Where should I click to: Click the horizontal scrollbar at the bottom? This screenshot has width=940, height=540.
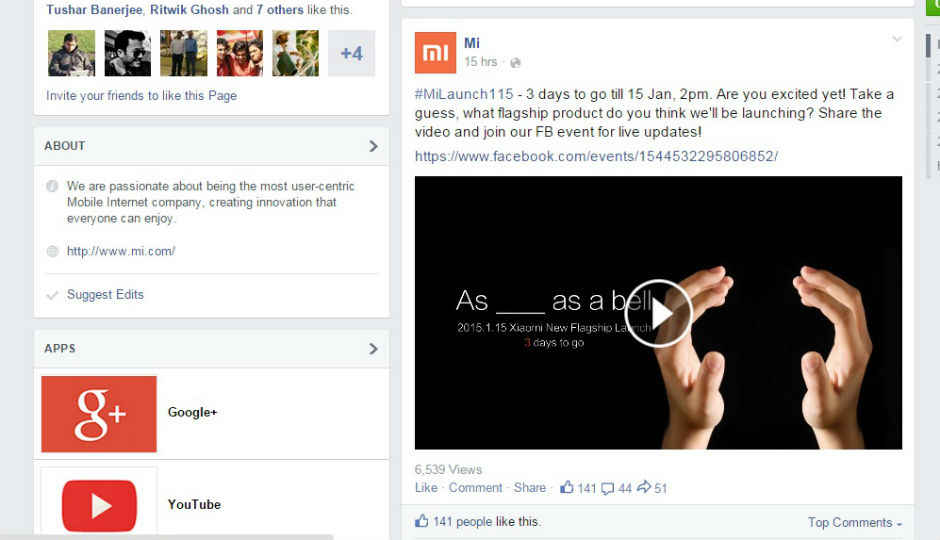(x=167, y=537)
